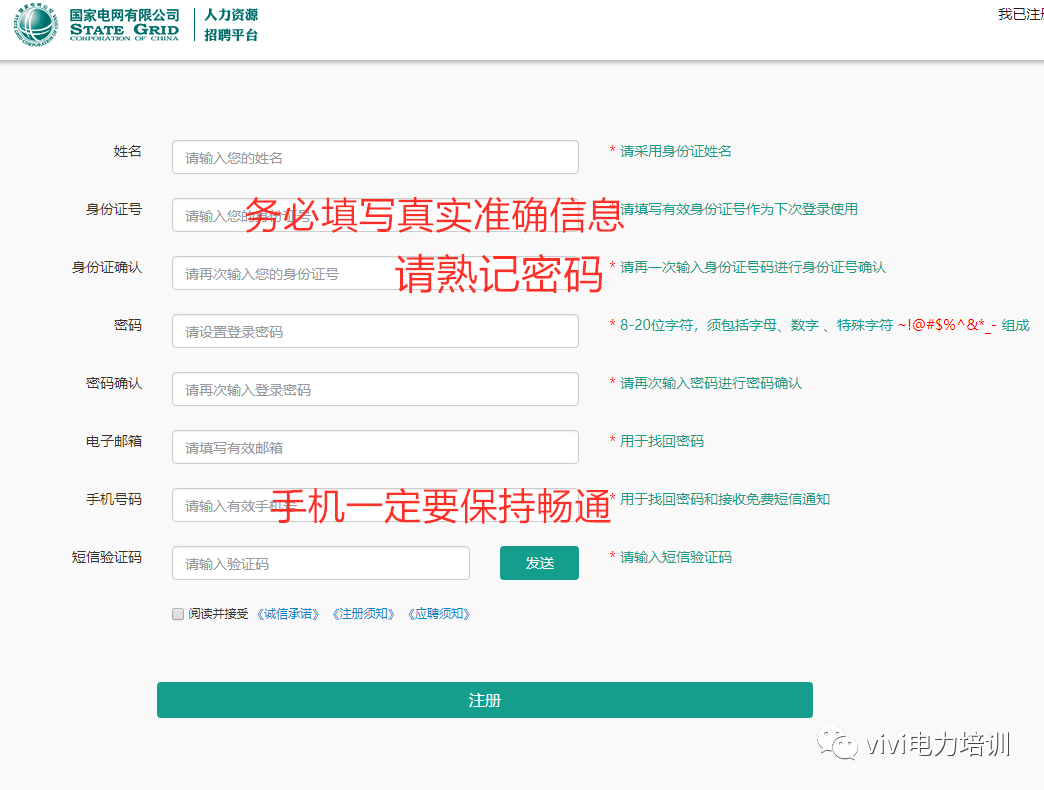The image size is (1044, 790).
Task: Submit form with the 注册 button
Action: click(484, 700)
